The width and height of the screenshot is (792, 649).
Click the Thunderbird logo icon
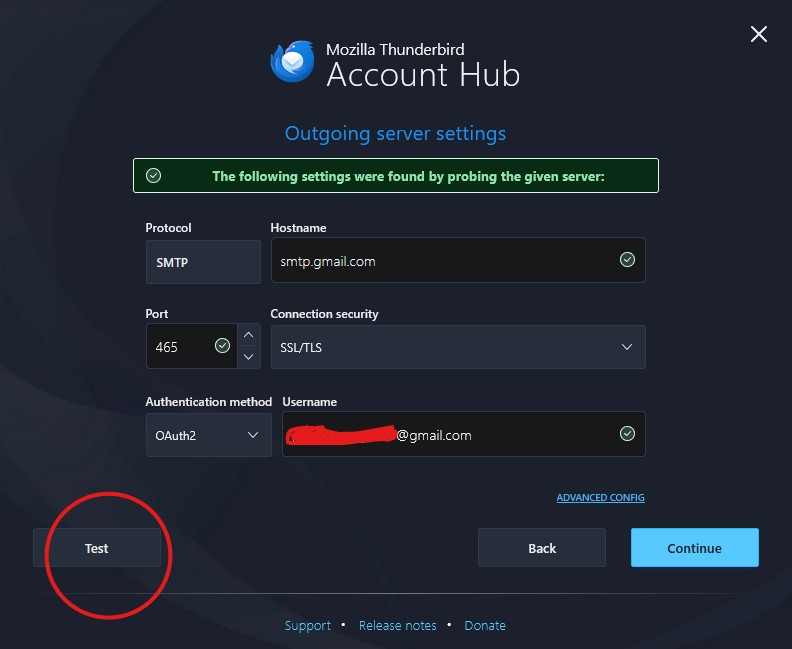click(292, 61)
